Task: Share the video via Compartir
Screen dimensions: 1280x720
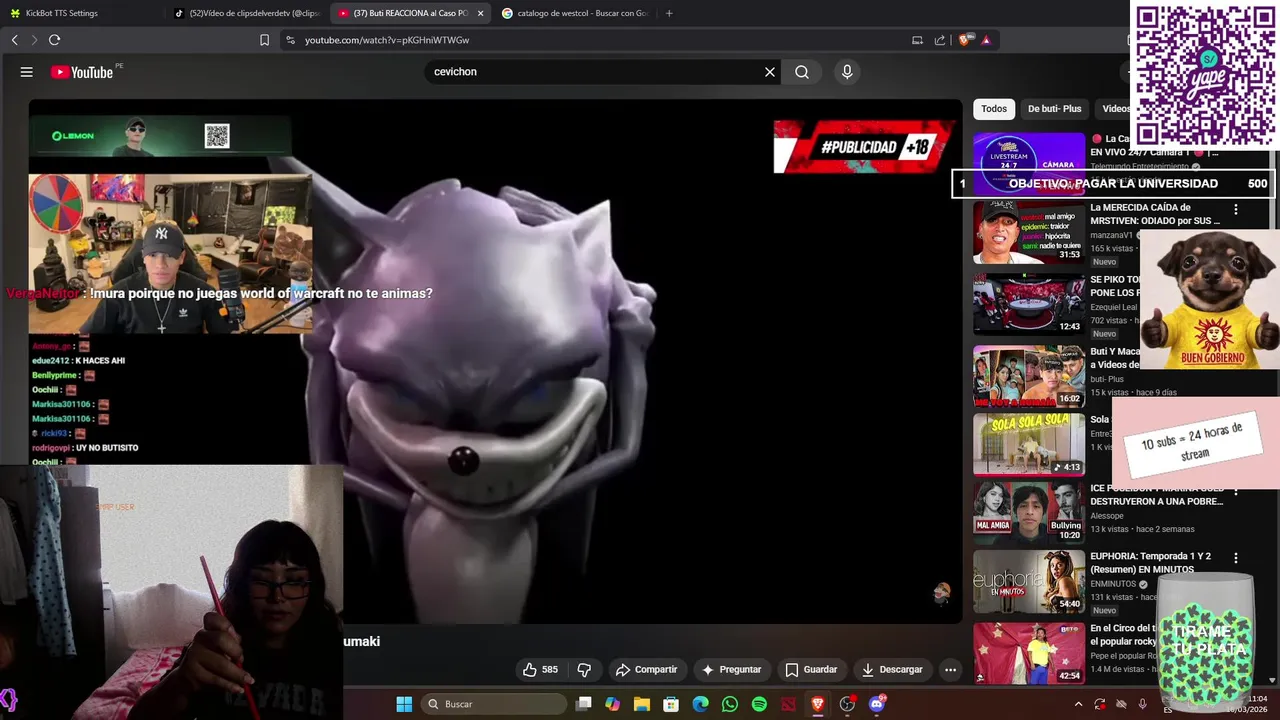Action: point(647,669)
